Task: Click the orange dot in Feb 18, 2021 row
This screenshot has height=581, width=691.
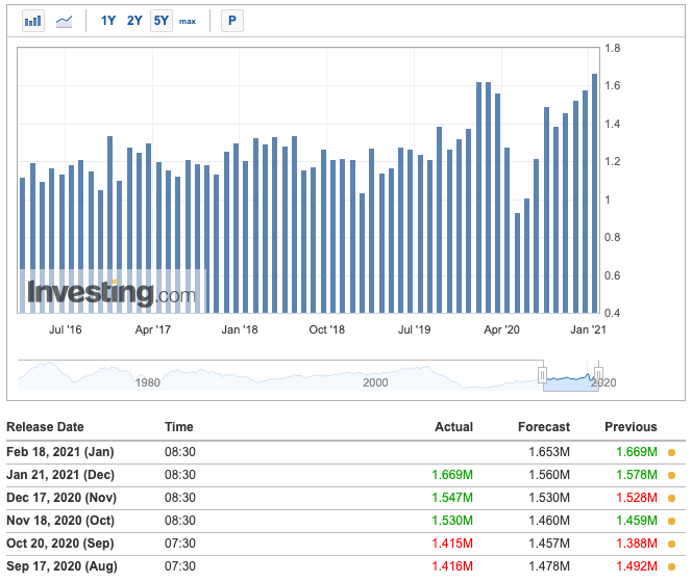Action: [672, 452]
